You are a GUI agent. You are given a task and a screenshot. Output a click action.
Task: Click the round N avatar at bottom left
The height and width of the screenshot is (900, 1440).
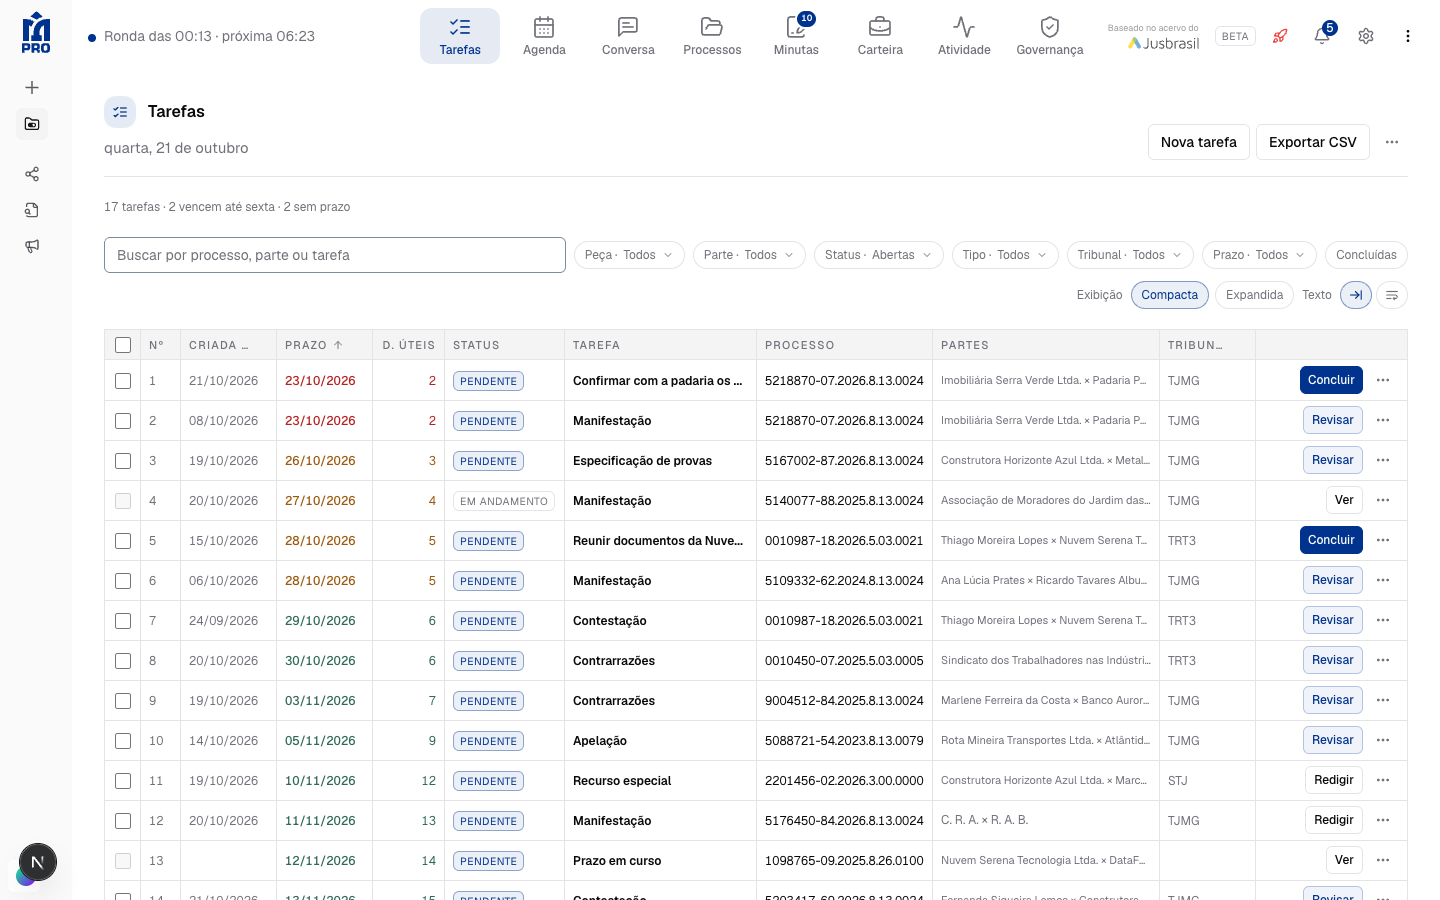coord(38,862)
